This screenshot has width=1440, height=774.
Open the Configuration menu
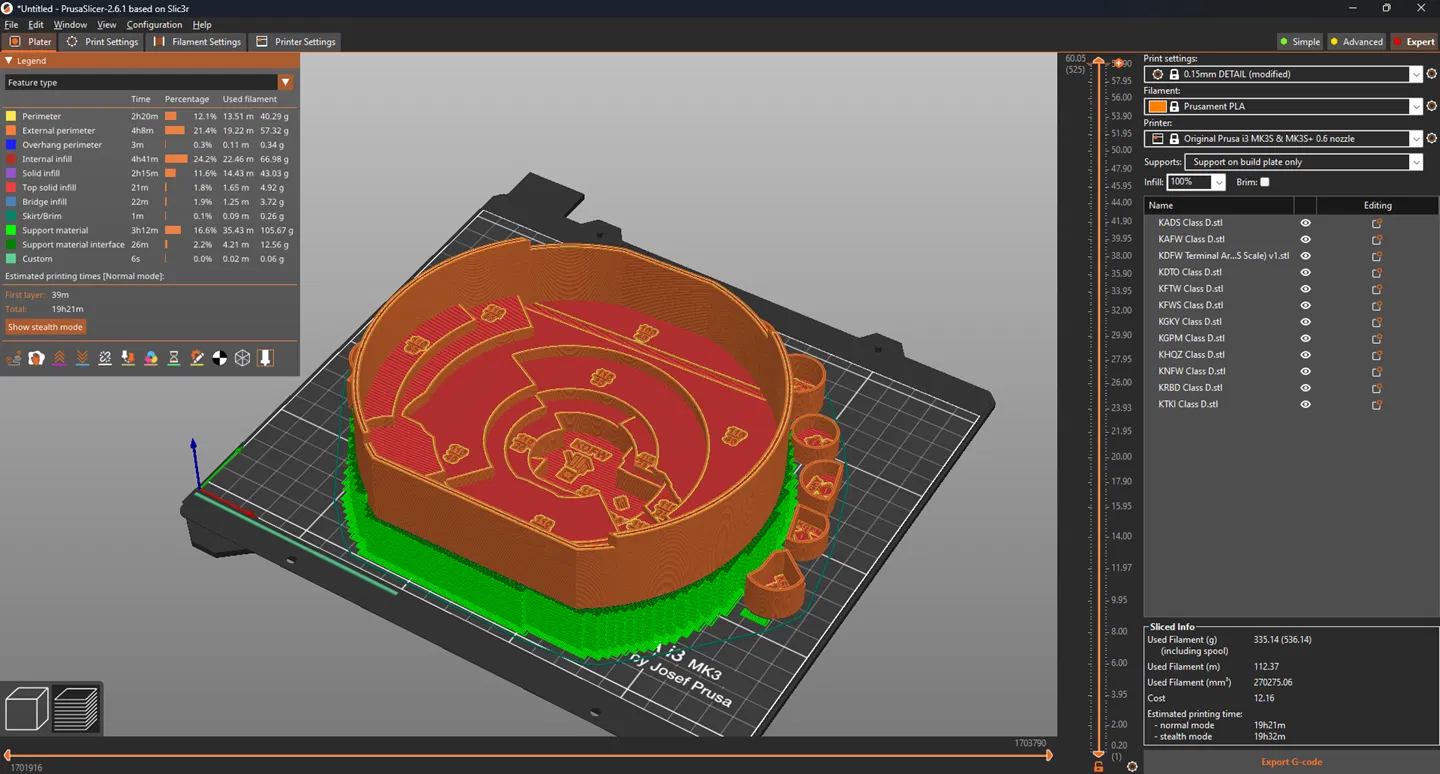(x=154, y=24)
